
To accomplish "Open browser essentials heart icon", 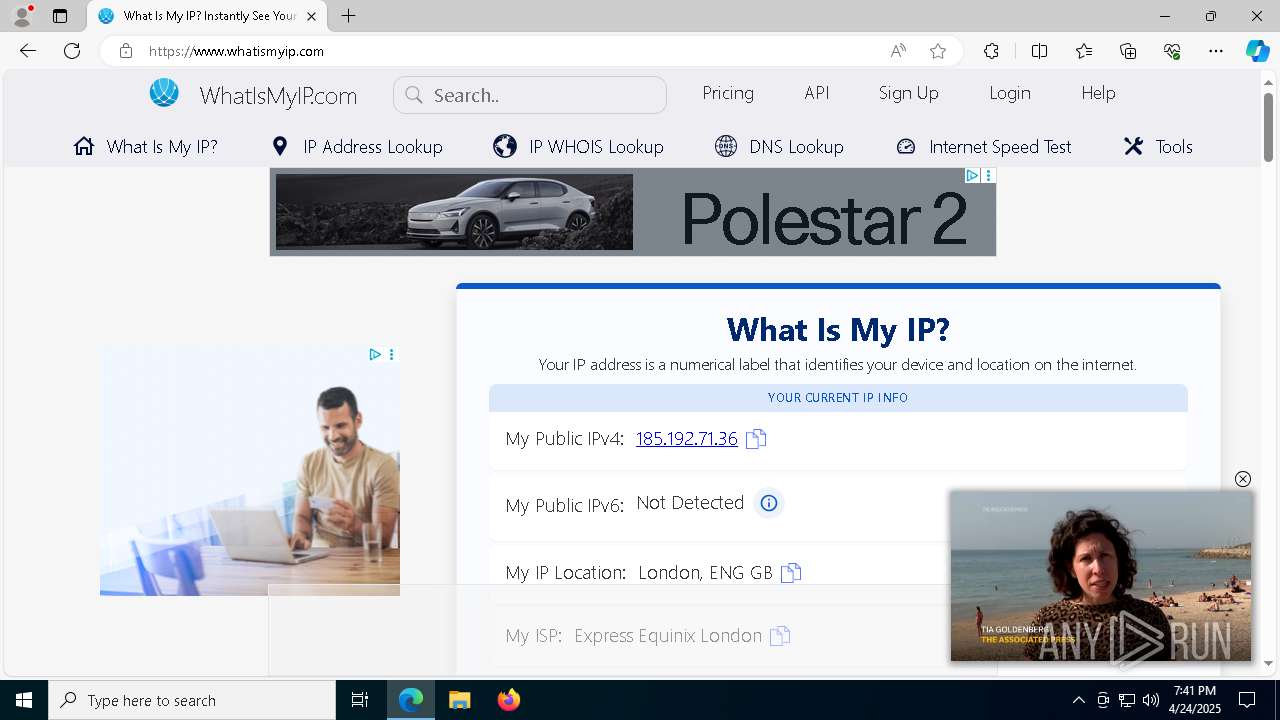I will 1172,51.
